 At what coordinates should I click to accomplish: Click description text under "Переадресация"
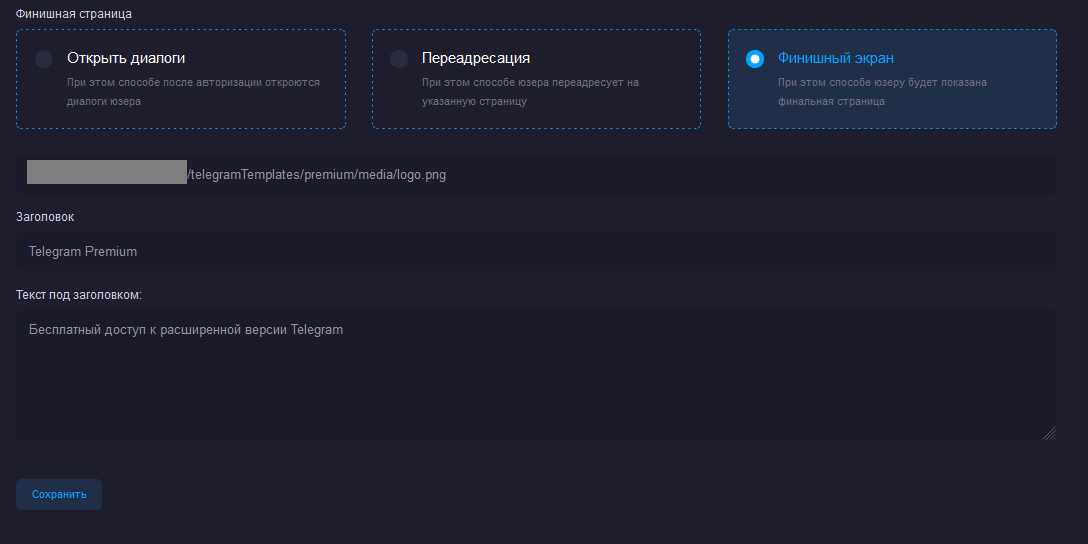[x=529, y=91]
